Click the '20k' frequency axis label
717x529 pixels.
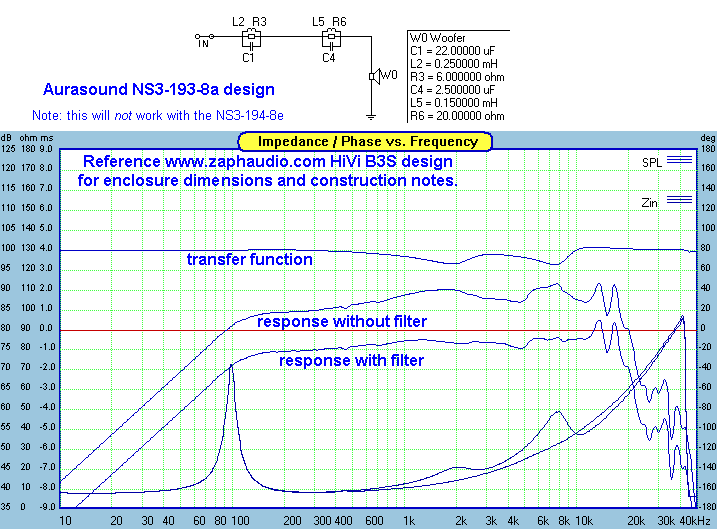[x=636, y=521]
